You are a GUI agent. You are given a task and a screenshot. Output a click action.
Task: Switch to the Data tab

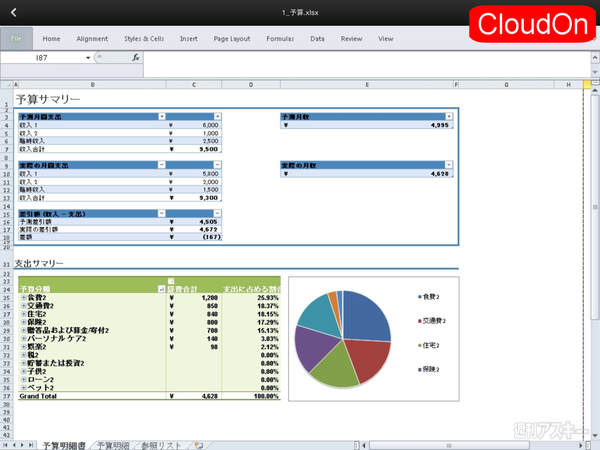(317, 39)
